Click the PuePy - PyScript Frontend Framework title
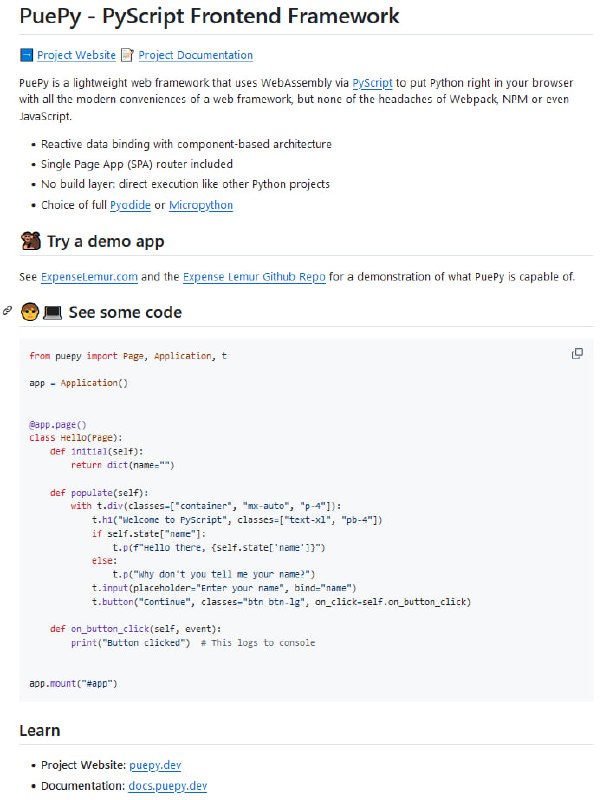Viewport: 616px width, 800px height. point(209,17)
